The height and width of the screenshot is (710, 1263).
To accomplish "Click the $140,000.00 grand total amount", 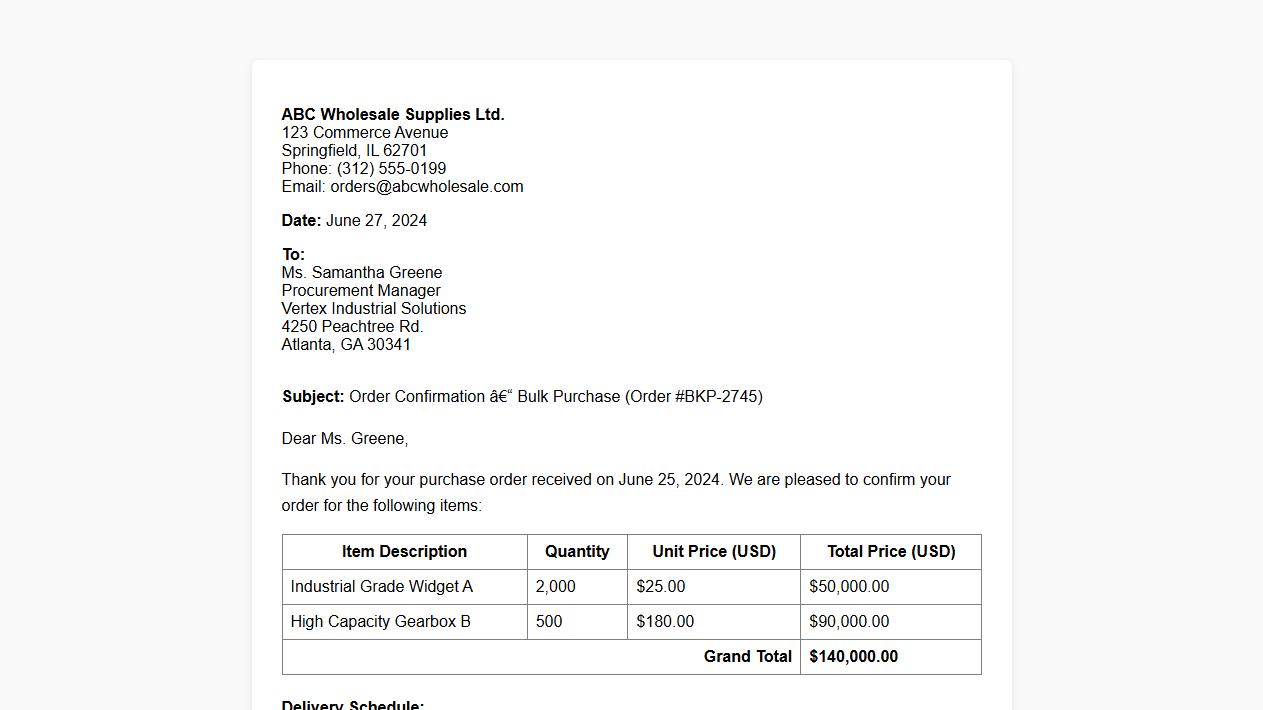I will point(854,657).
